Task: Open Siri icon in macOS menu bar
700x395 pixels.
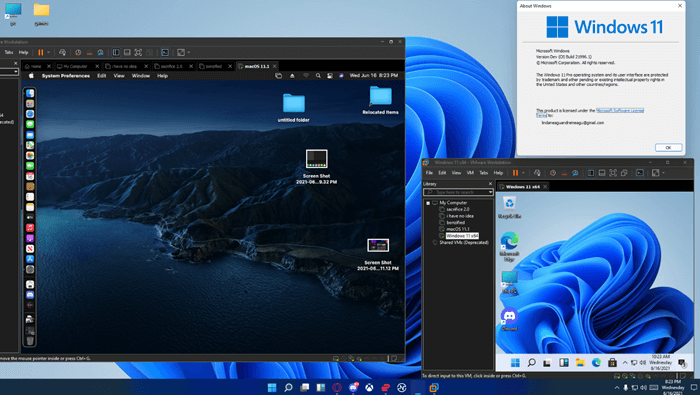Action: pos(341,76)
